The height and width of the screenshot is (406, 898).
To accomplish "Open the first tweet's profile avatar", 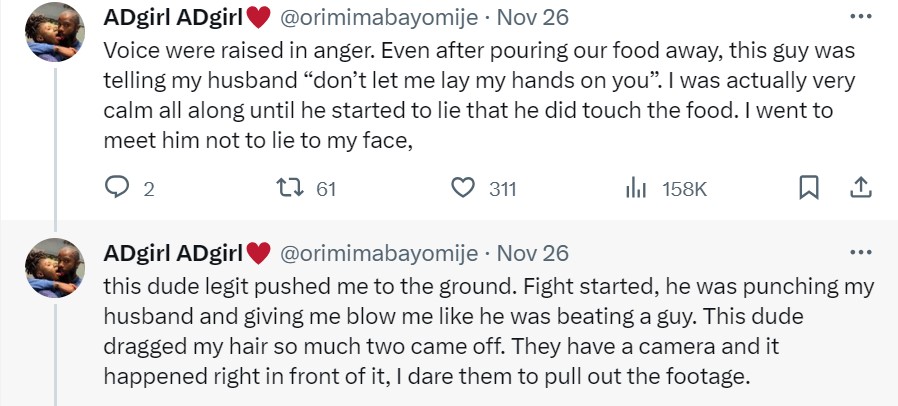I will point(54,32).
